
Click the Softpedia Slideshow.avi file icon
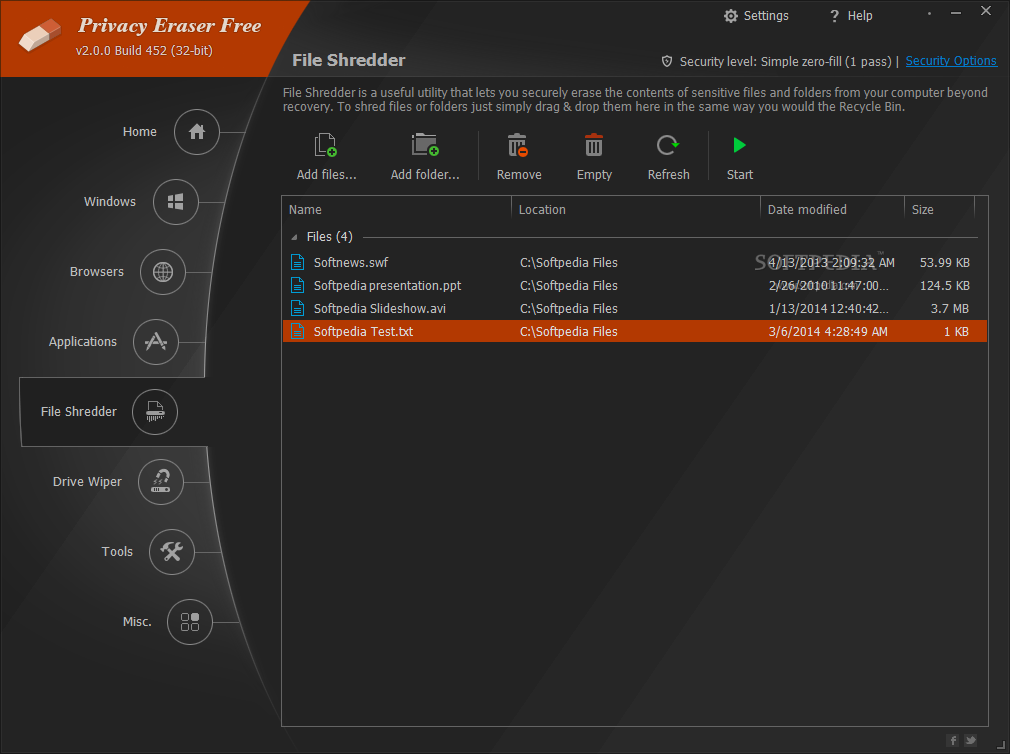point(298,308)
